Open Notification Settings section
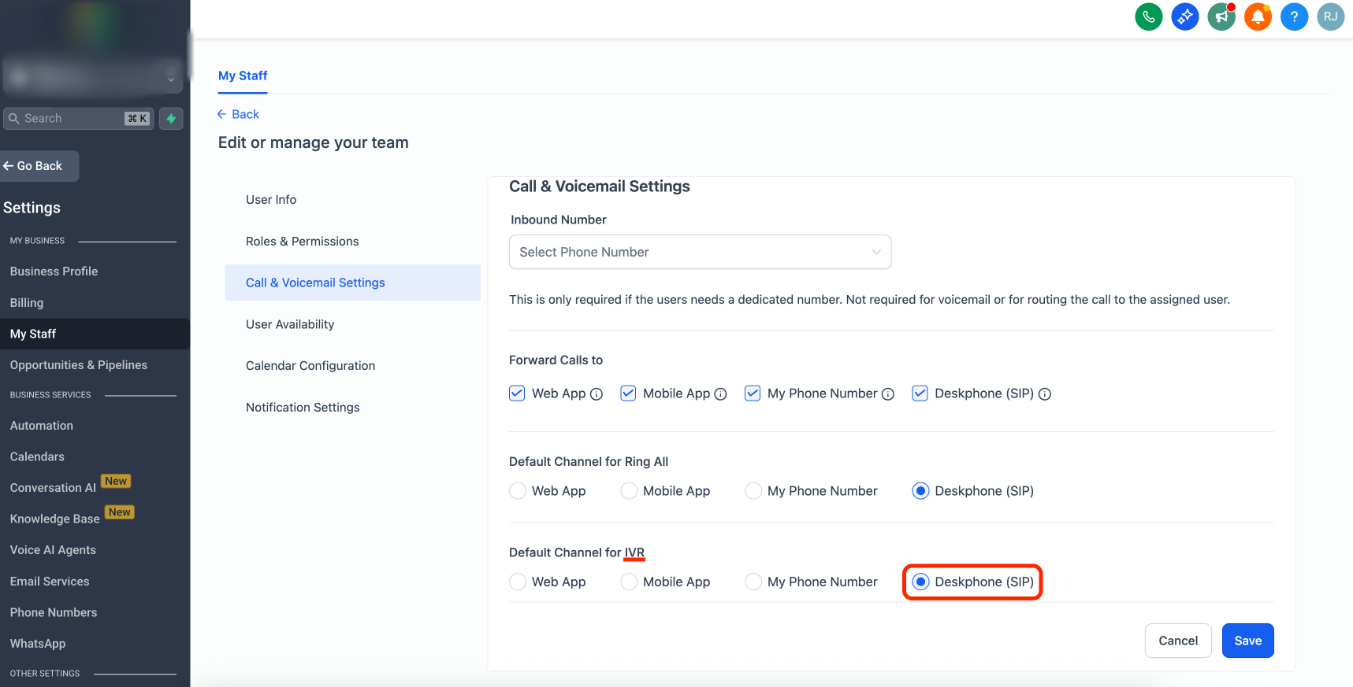1353x687 pixels. coord(352,407)
